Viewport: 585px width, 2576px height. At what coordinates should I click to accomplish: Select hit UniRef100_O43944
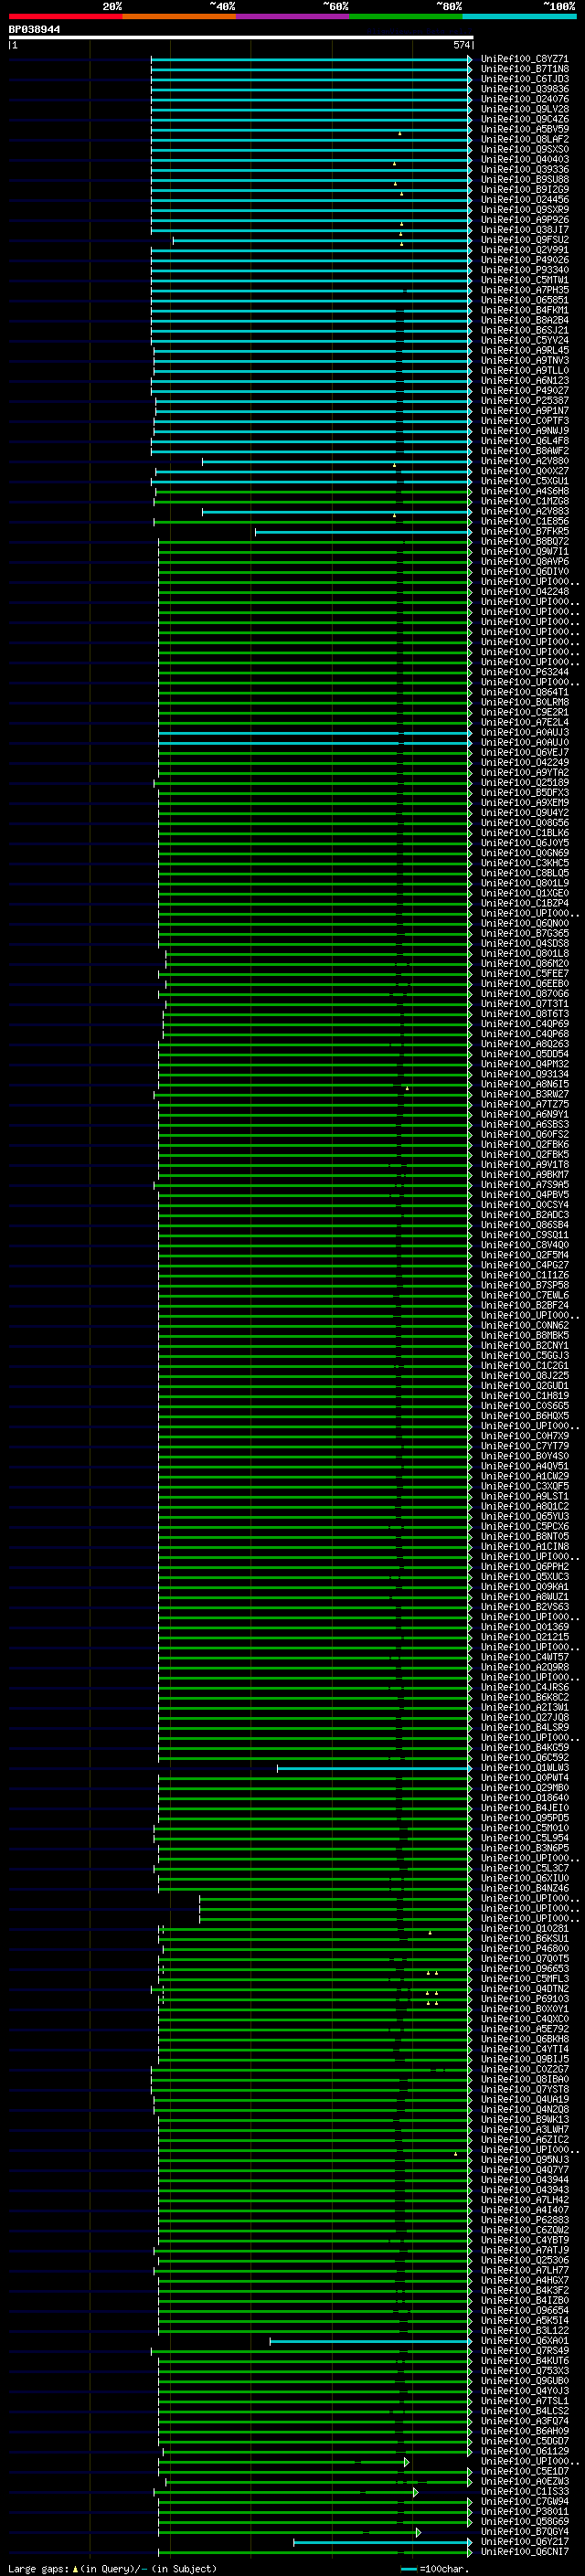click(524, 2179)
